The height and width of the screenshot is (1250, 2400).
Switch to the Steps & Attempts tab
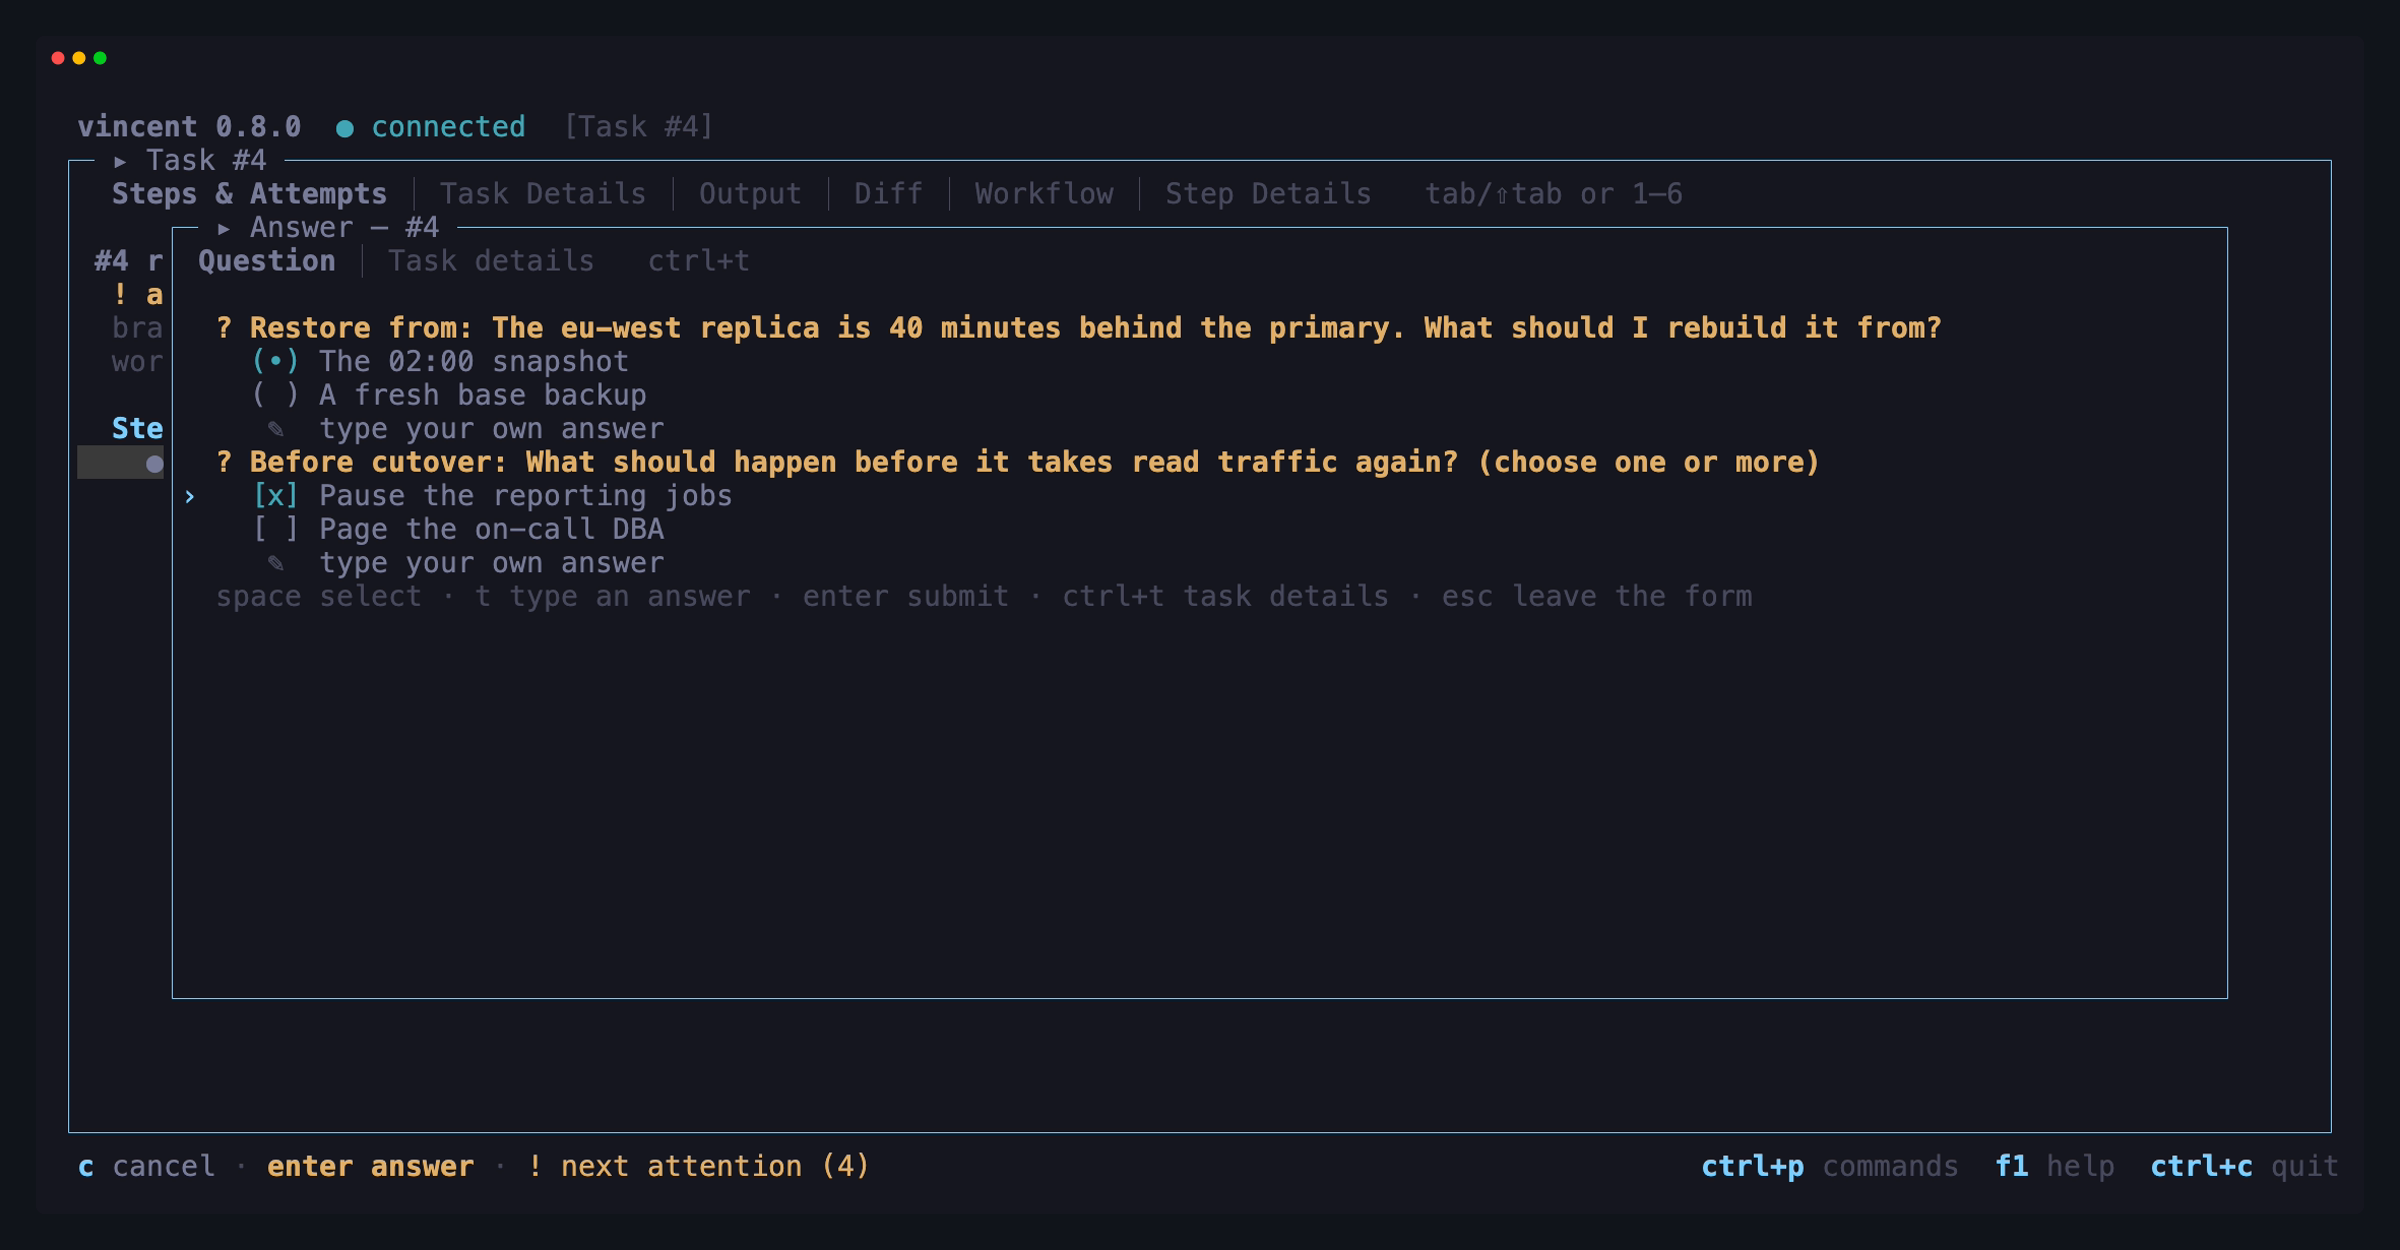pos(249,194)
